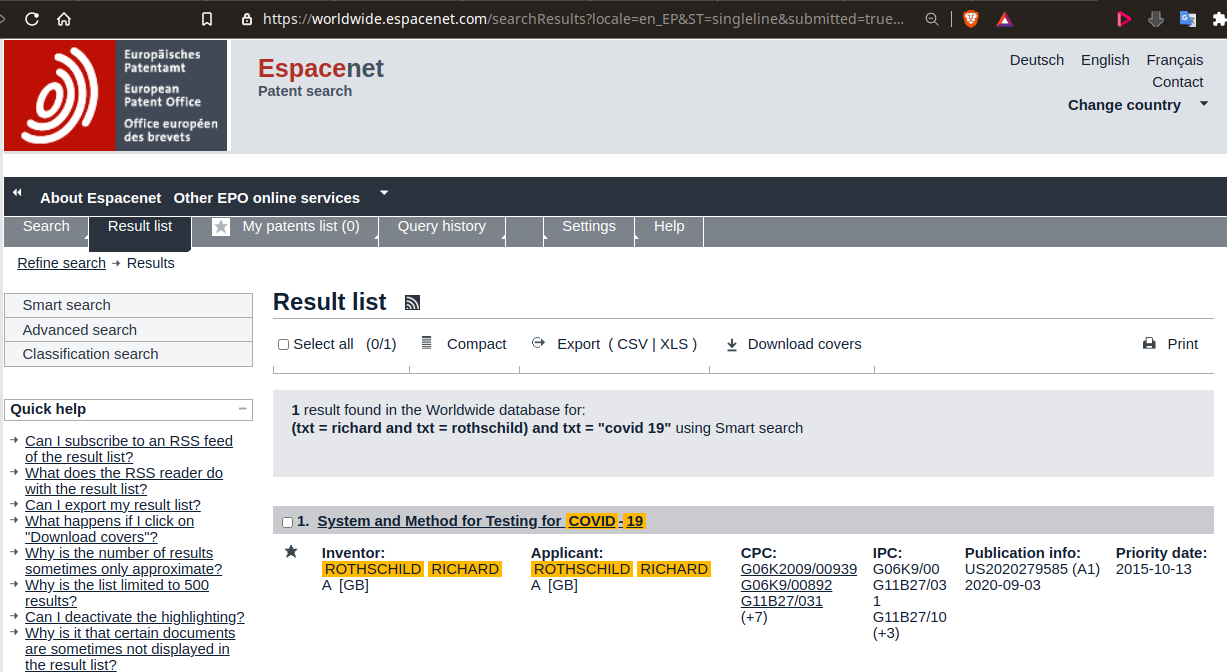Tick the checkbox for result 1
Image resolution: width=1227 pixels, height=672 pixels.
coord(288,522)
